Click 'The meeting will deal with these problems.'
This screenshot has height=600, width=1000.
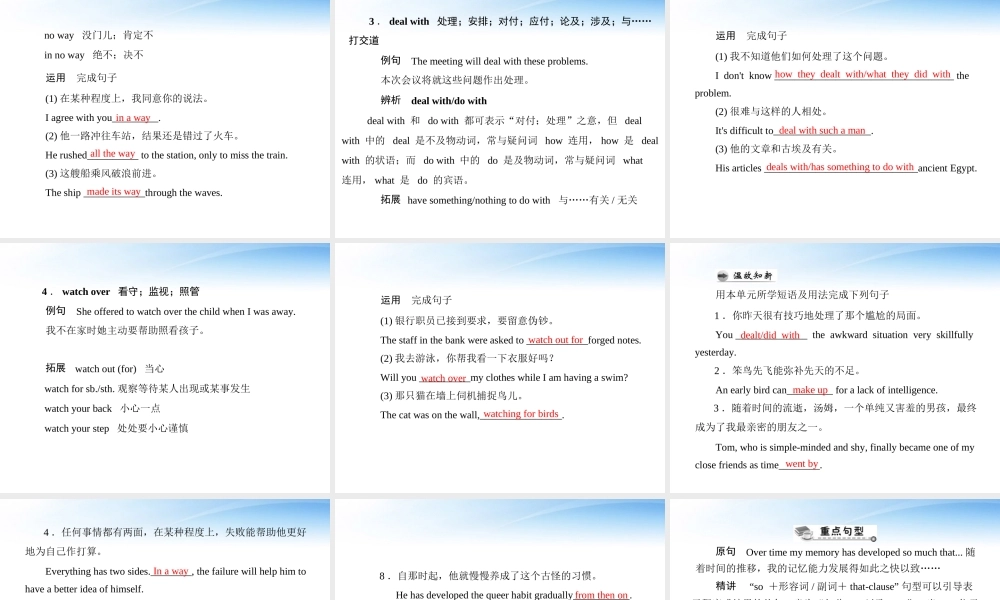pyautogui.click(x=499, y=61)
